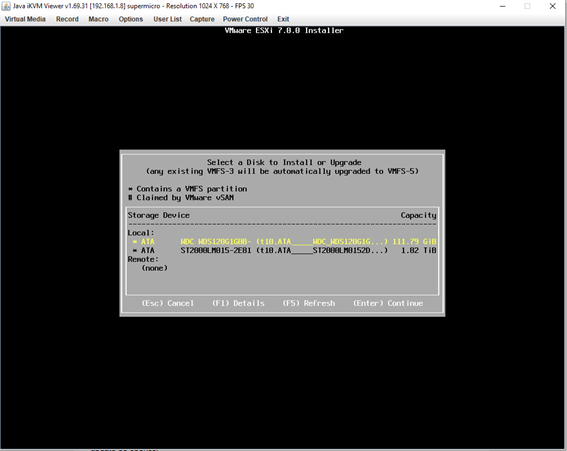Click the (Esc) Cancel option
Viewport: 567px width, 451px height.
(167, 303)
